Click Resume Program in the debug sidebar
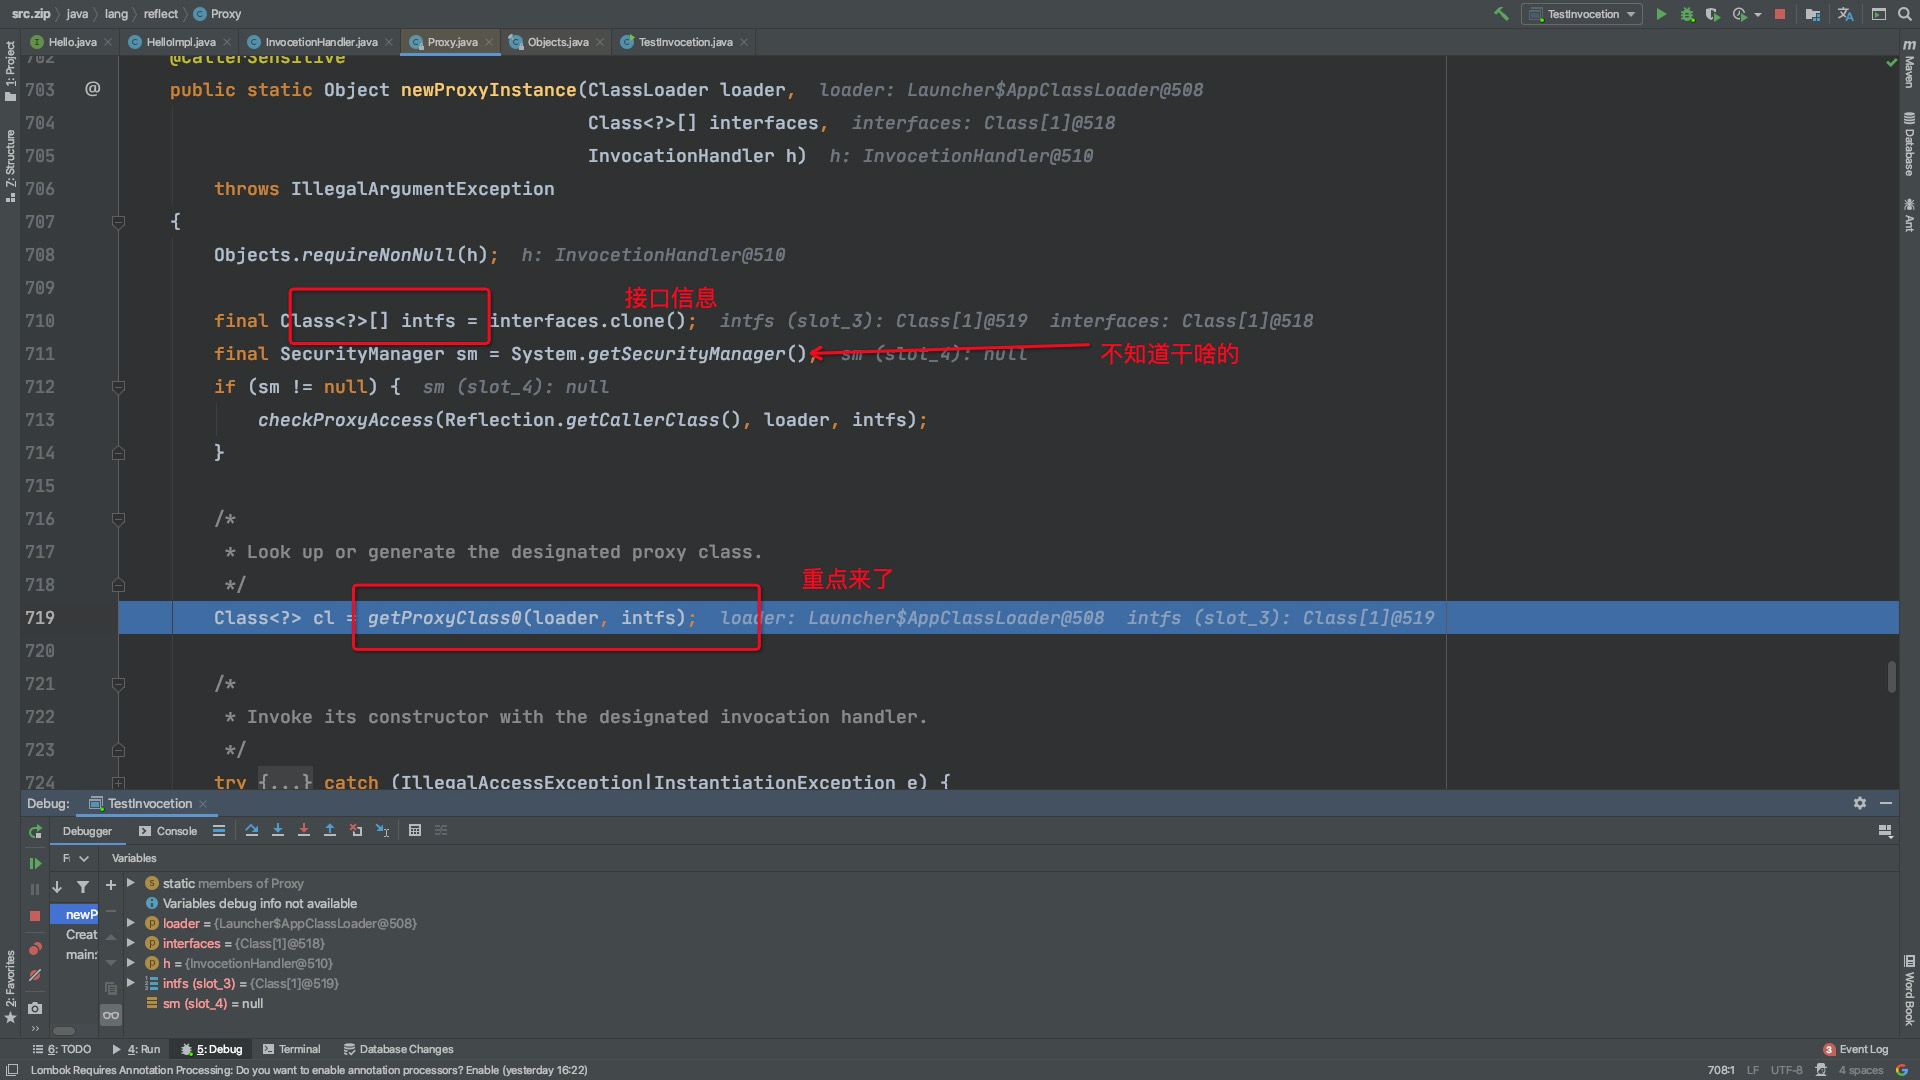Viewport: 1920px width, 1080px height. pos(35,863)
